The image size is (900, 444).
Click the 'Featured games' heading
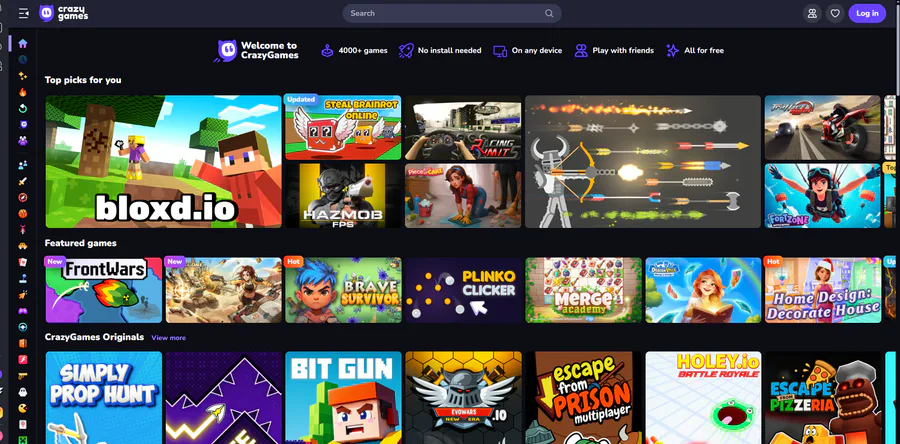point(81,243)
